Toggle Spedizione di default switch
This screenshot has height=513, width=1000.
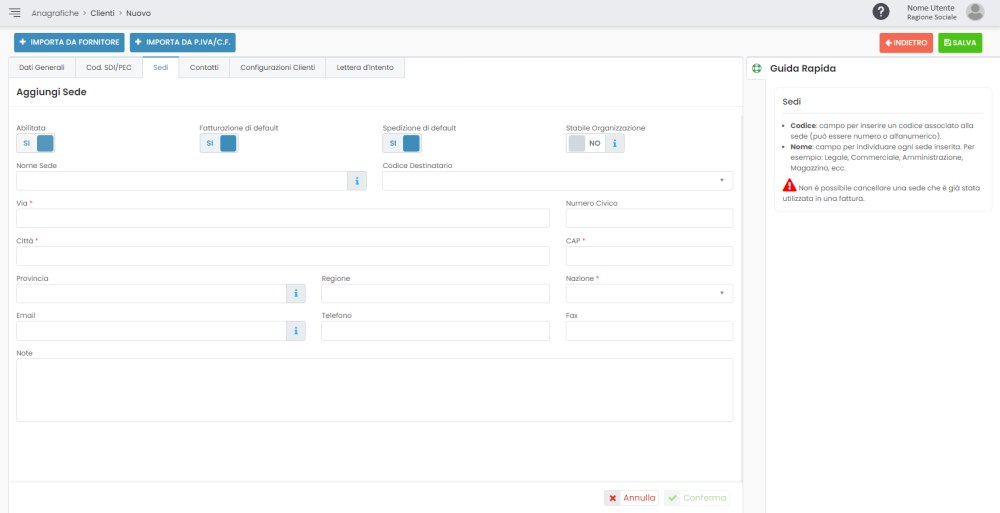(402, 144)
